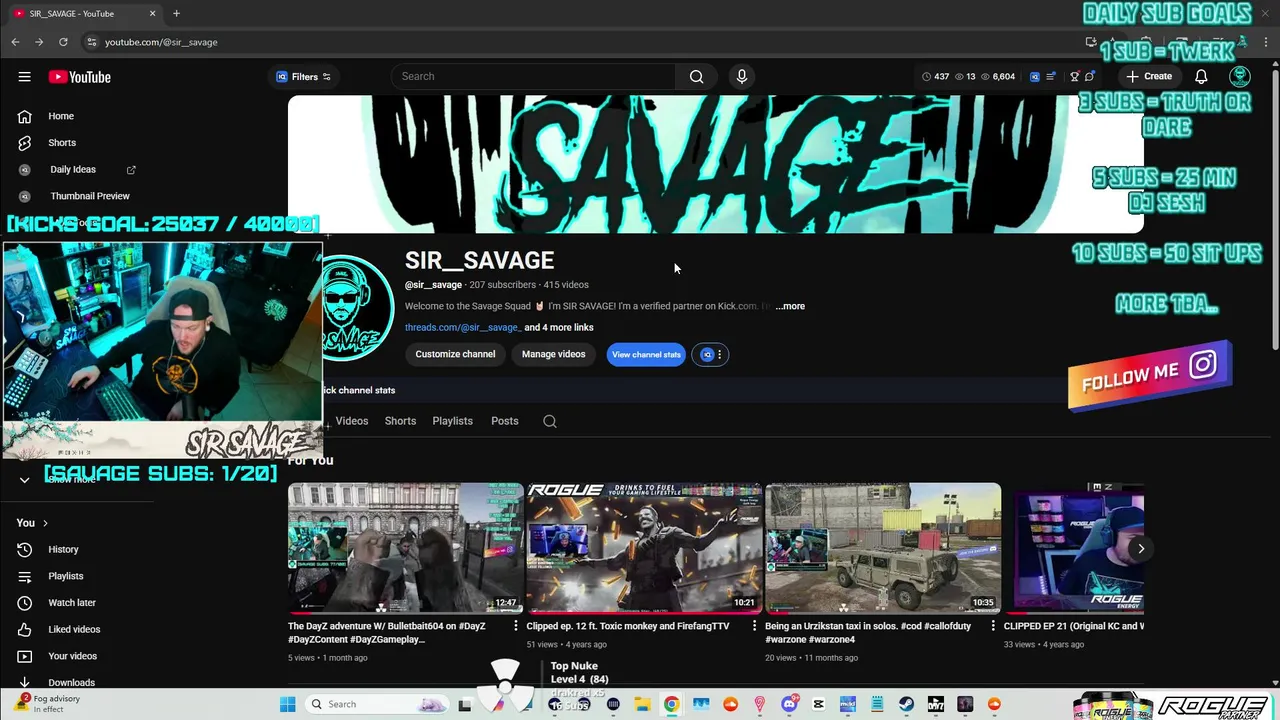Click the browser back arrow
Viewport: 1280px width, 720px height.
coord(15,42)
